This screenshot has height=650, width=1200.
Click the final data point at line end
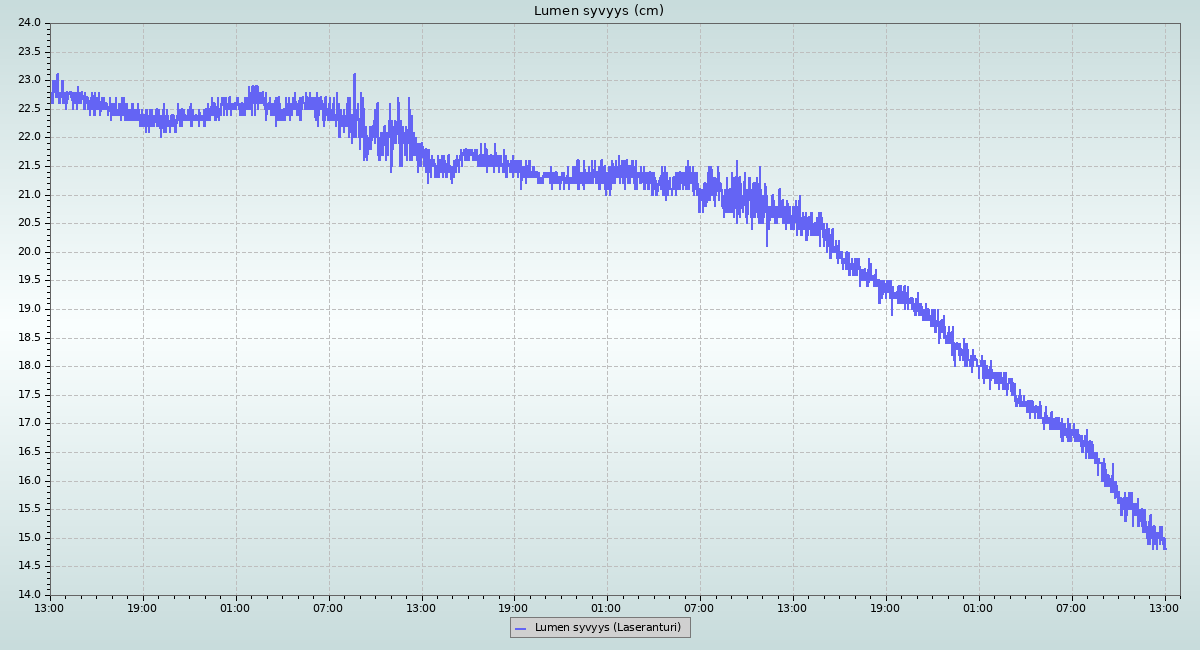tap(1165, 548)
